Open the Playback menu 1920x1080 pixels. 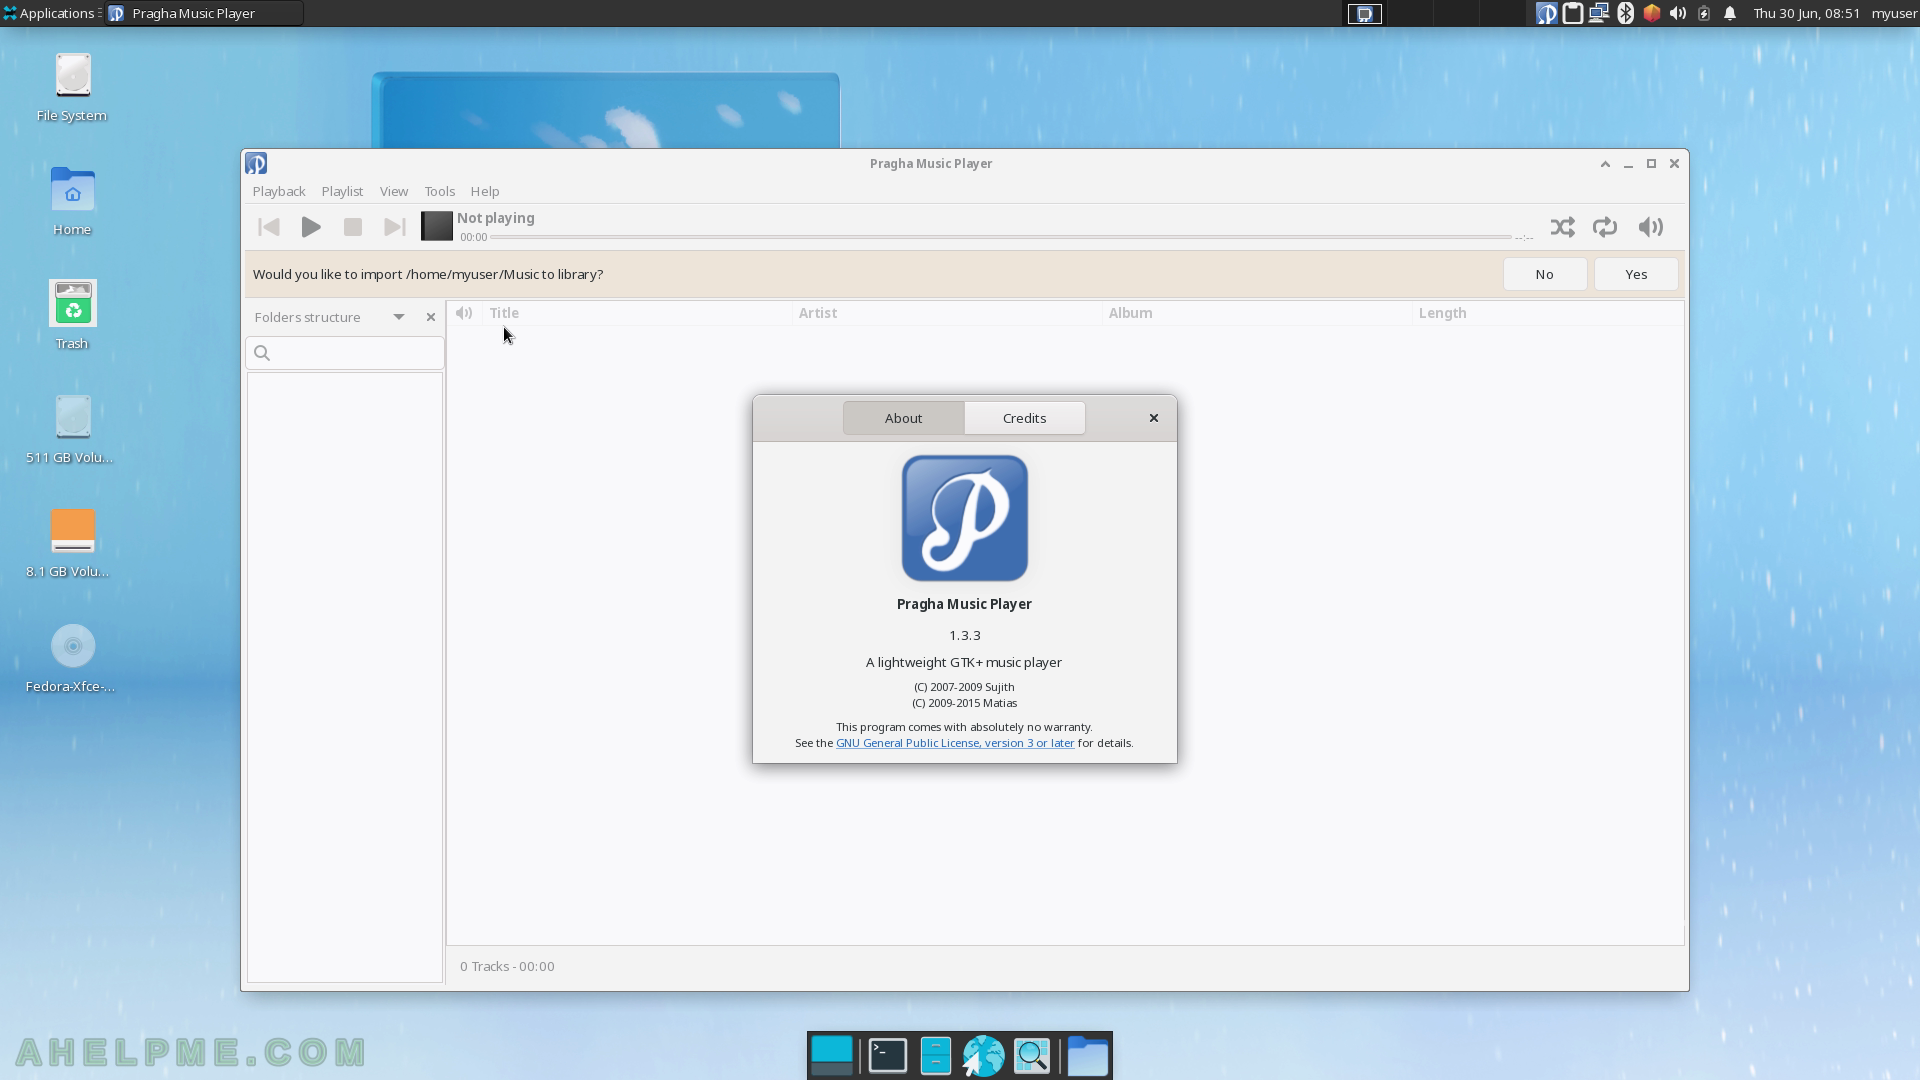(279, 191)
